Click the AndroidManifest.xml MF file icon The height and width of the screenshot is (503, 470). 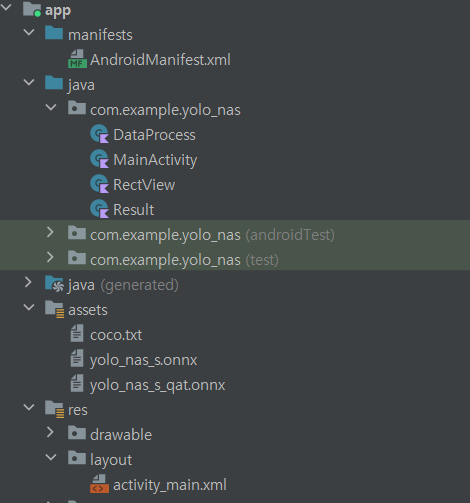coord(77,59)
